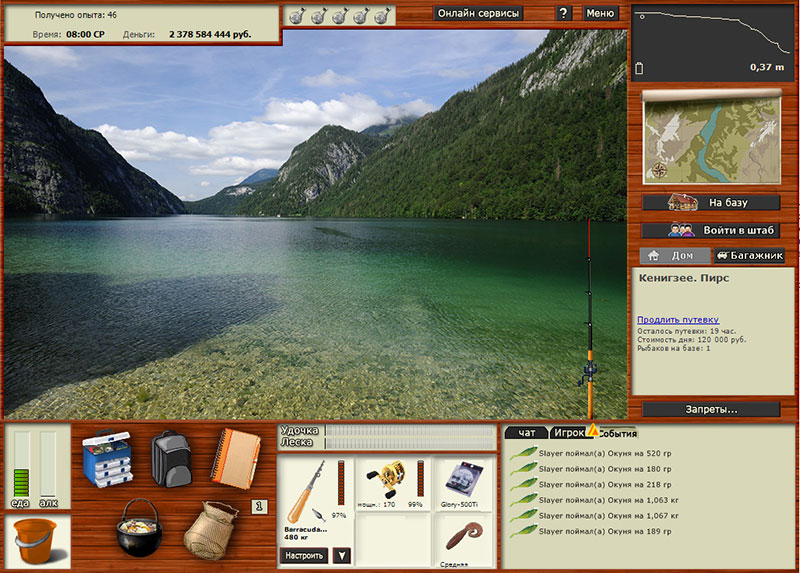Click the time value 08:00 СР
Viewport: 800px width, 573px height.
85,34
